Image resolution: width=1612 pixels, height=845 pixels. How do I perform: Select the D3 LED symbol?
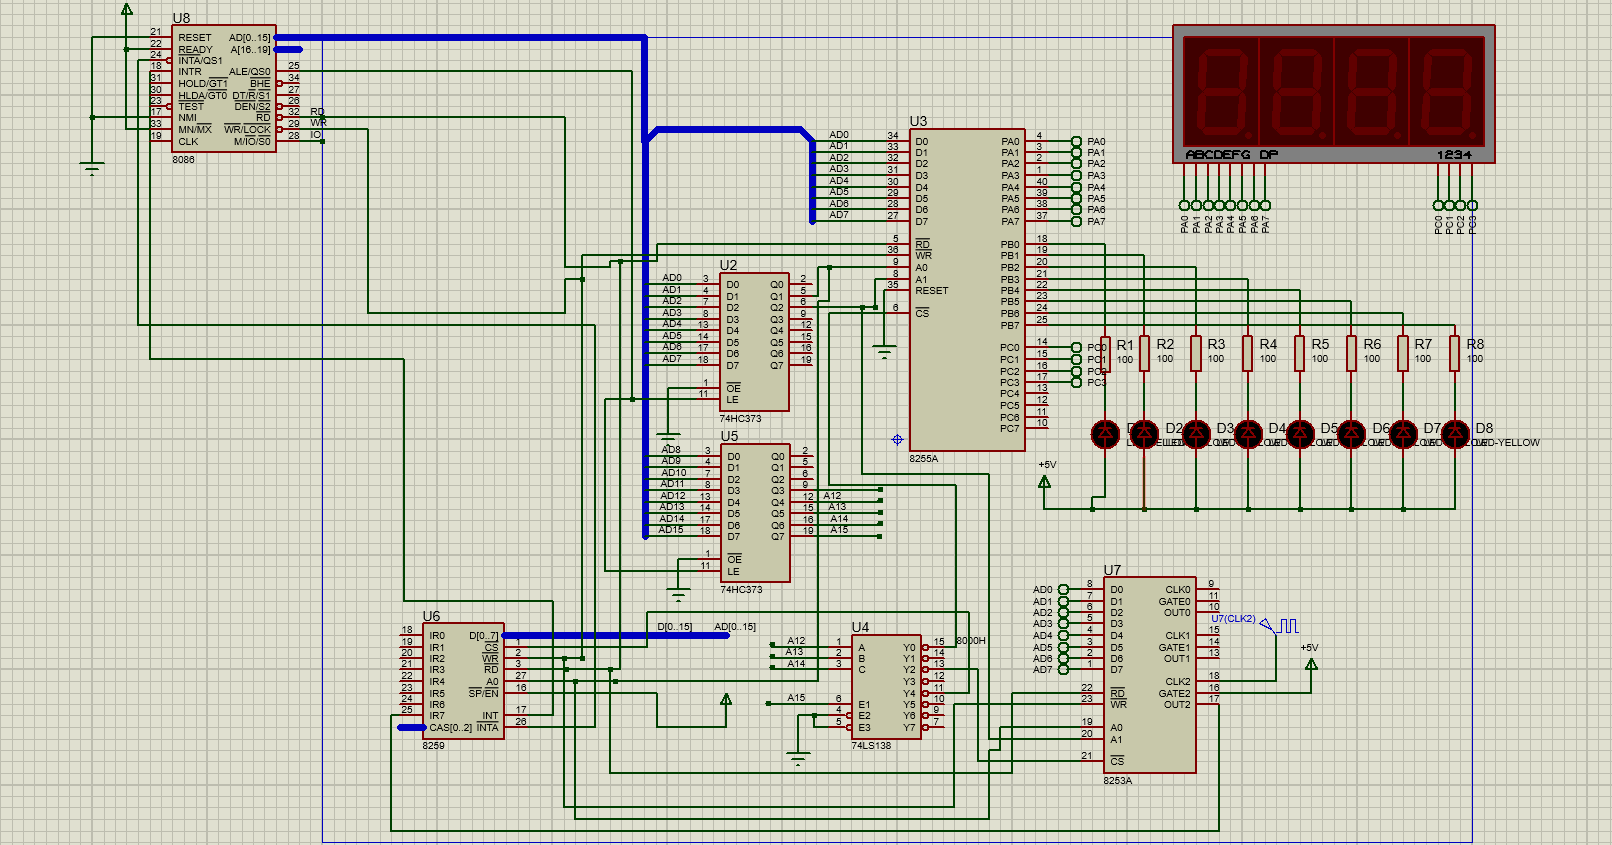click(1196, 434)
